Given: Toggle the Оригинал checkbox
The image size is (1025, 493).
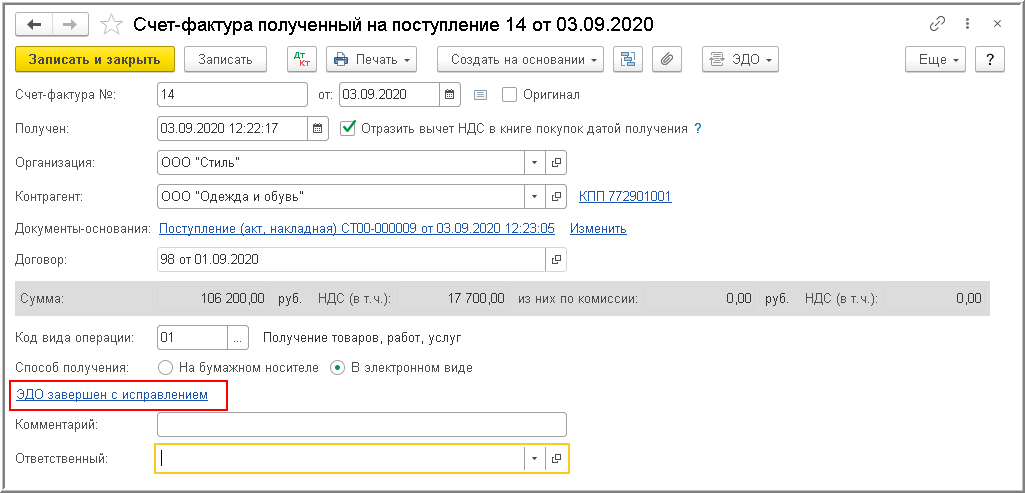Looking at the screenshot, I should [509, 95].
